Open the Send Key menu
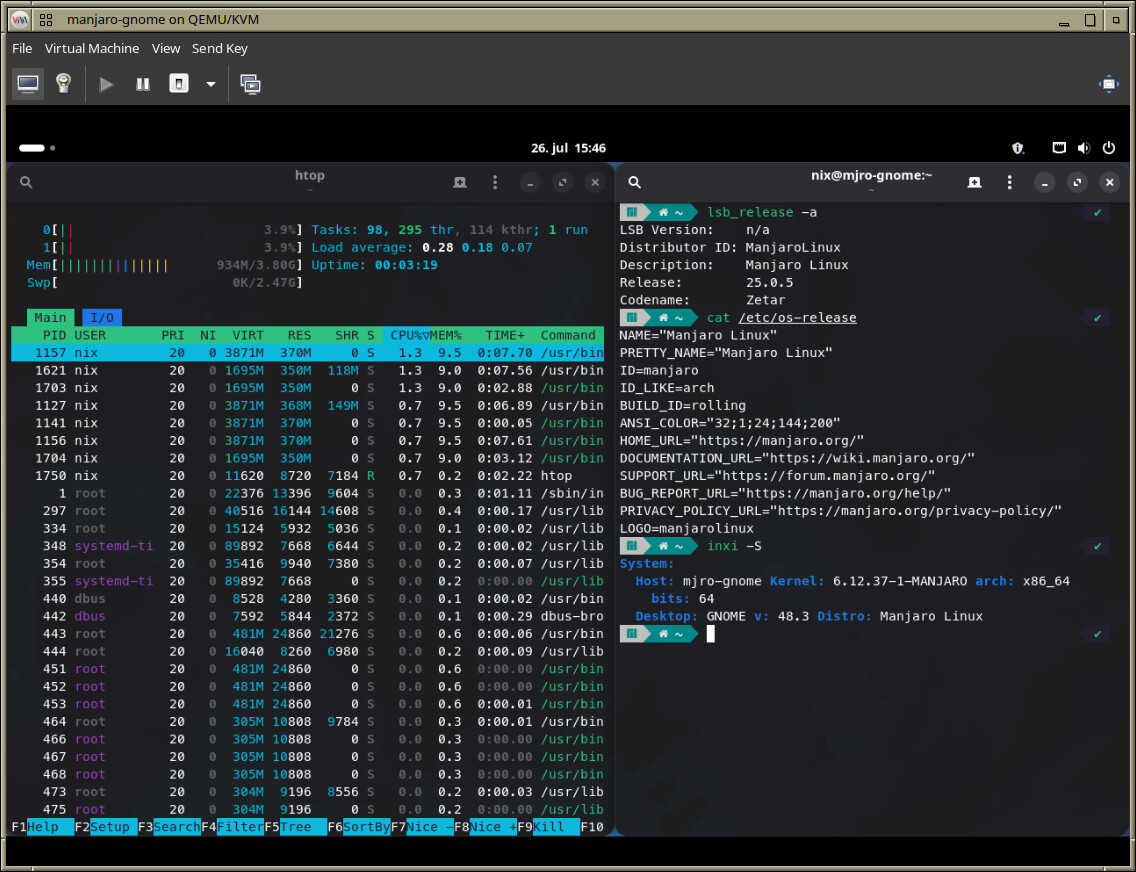 pyautogui.click(x=220, y=49)
